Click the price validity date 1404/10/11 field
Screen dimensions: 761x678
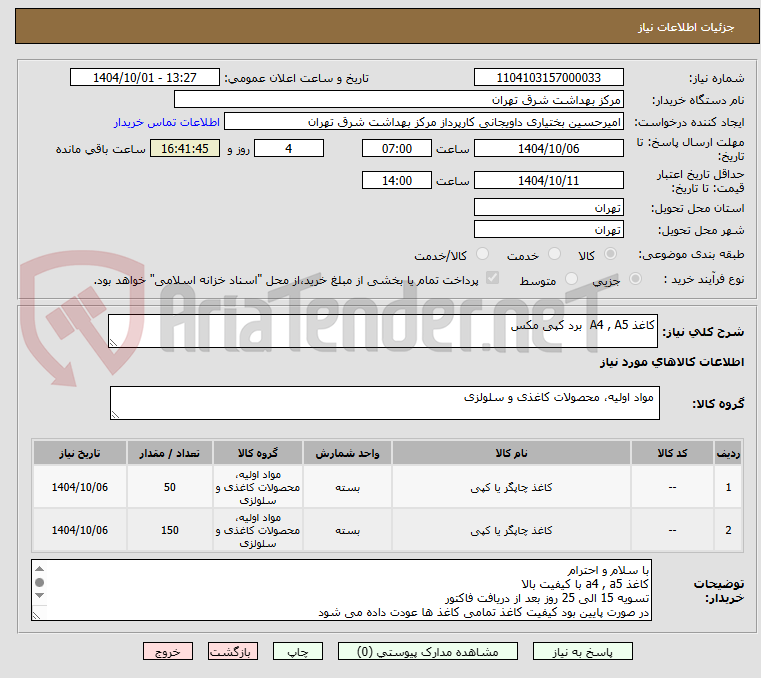click(548, 181)
